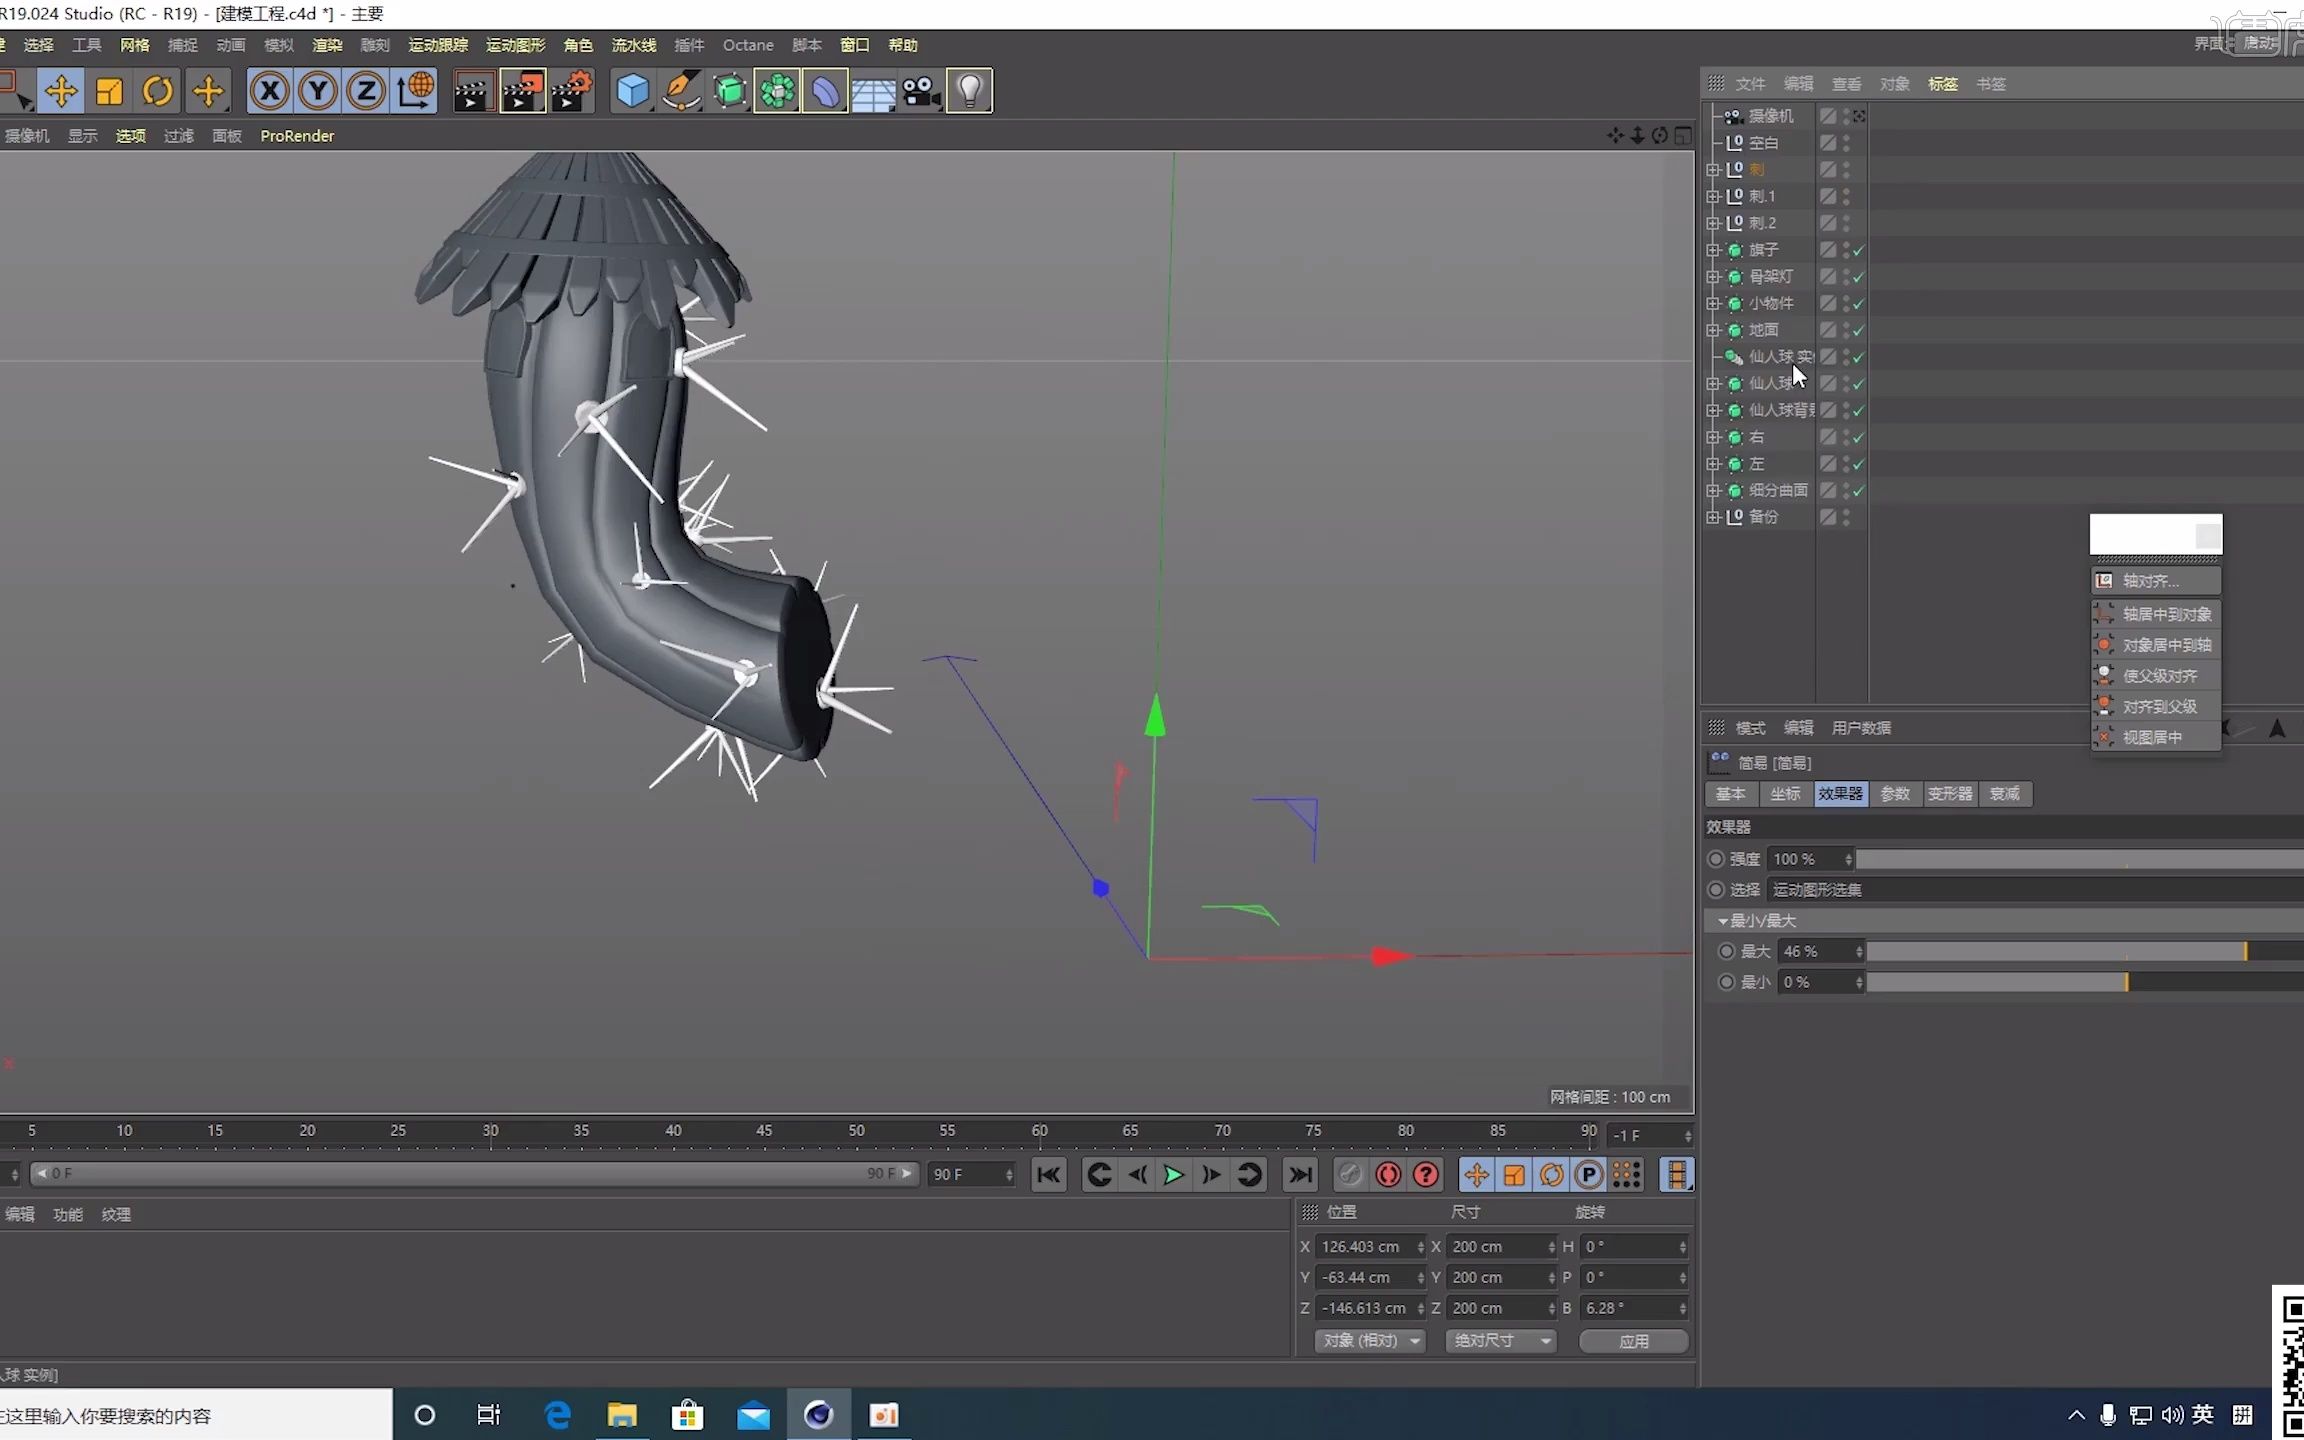This screenshot has height=1440, width=2304.
Task: Open Microsoft Edge from the taskbar
Action: (x=557, y=1415)
